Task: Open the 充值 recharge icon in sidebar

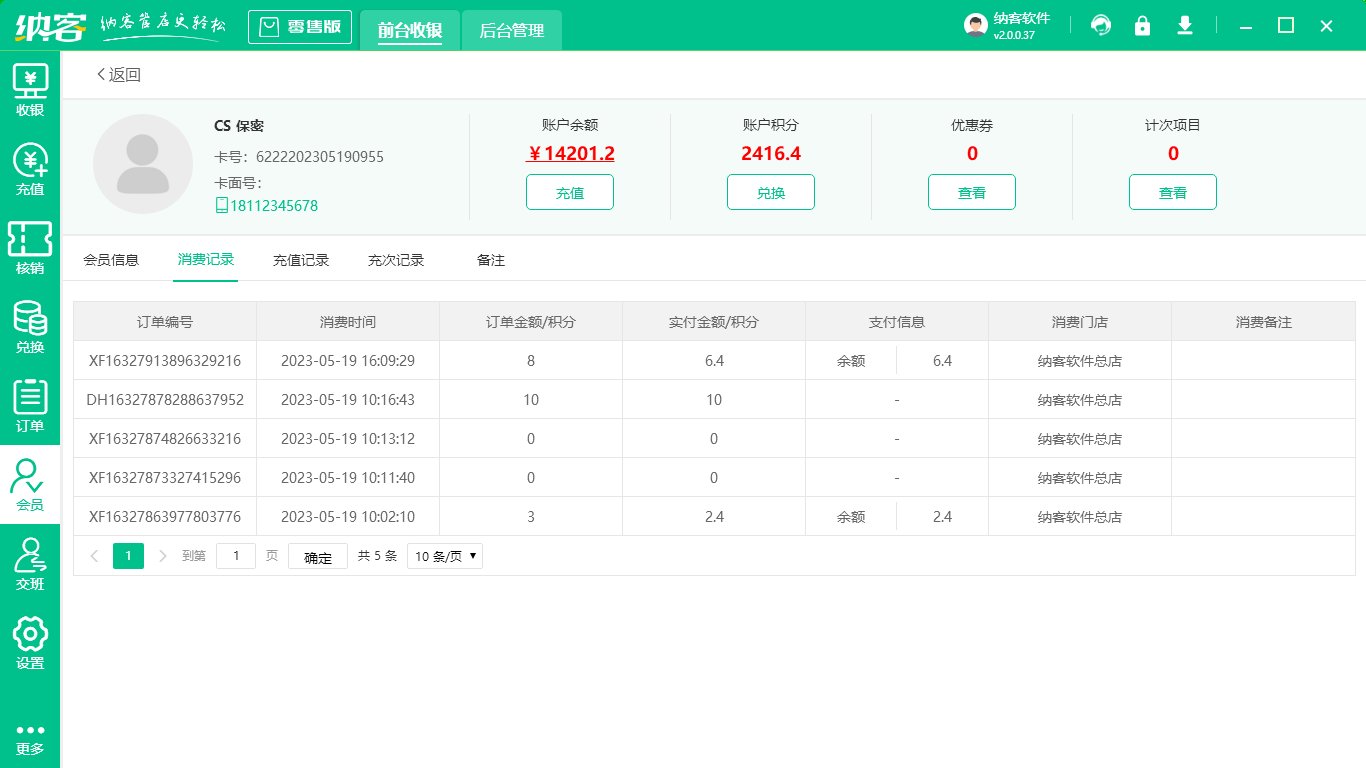Action: point(30,169)
